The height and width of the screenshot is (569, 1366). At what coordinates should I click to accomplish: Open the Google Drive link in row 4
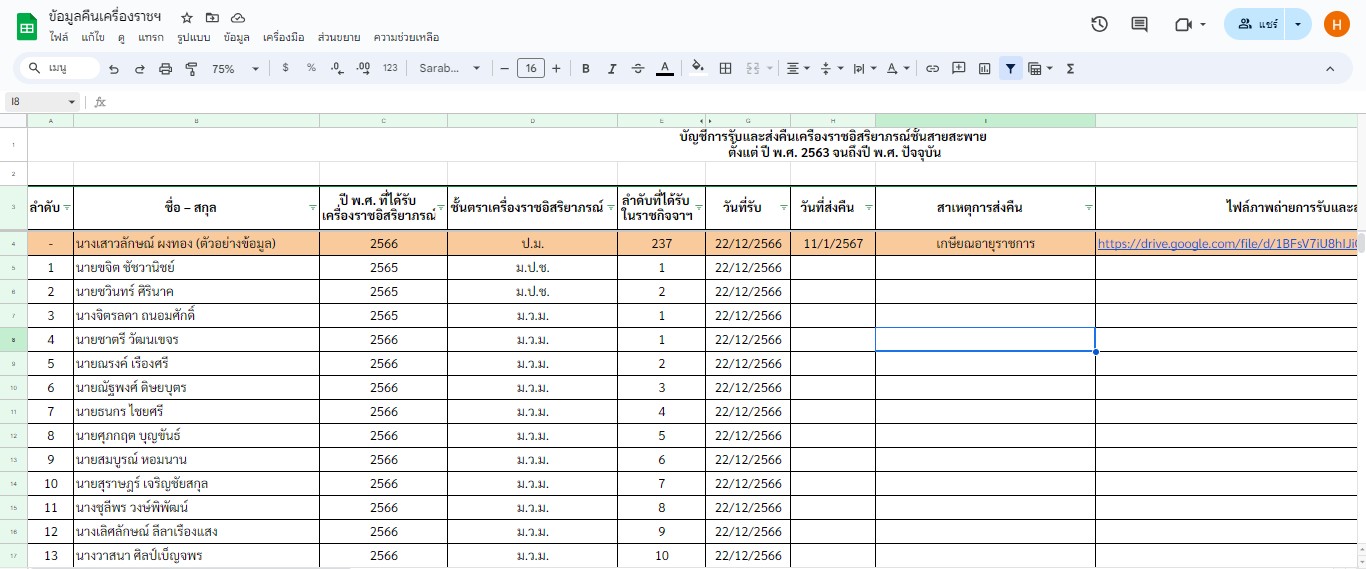(1228, 243)
